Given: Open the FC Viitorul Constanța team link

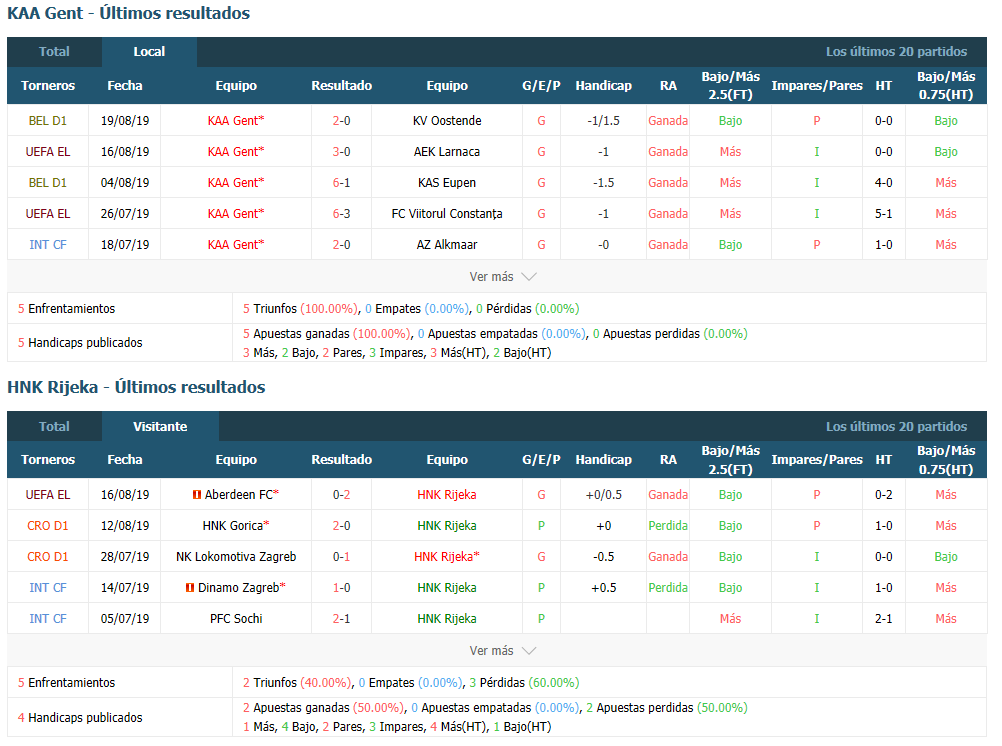Looking at the screenshot, I should (447, 214).
